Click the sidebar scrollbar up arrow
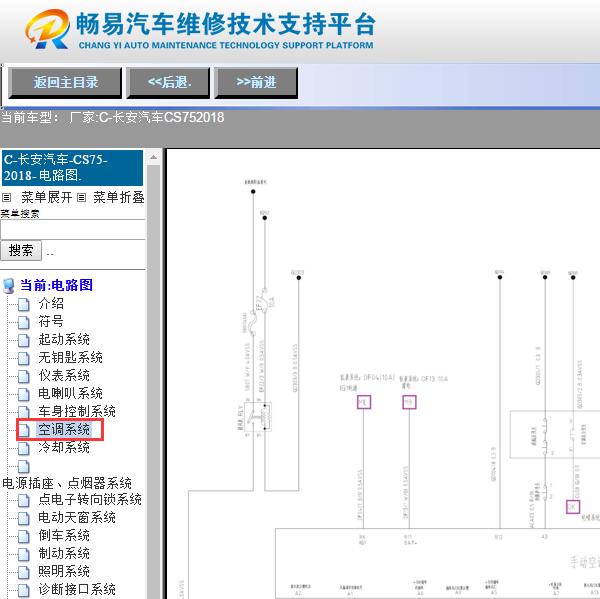The height and width of the screenshot is (599, 600). coord(153,157)
